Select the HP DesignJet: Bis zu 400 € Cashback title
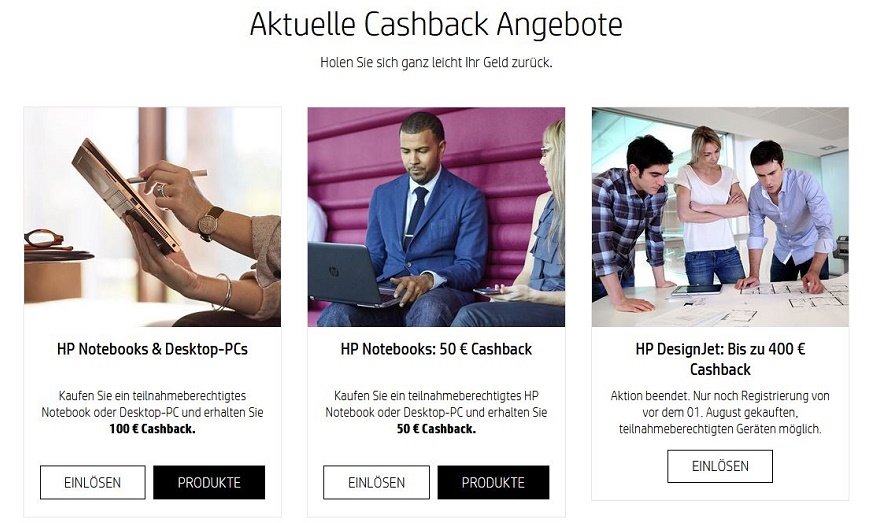879x523 pixels. [720, 359]
